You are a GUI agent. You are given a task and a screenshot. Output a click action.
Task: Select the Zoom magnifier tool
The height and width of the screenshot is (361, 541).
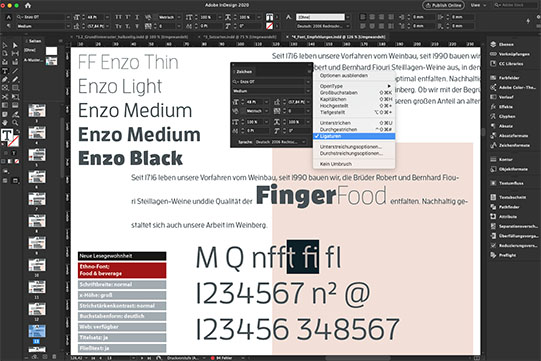pos(15,123)
